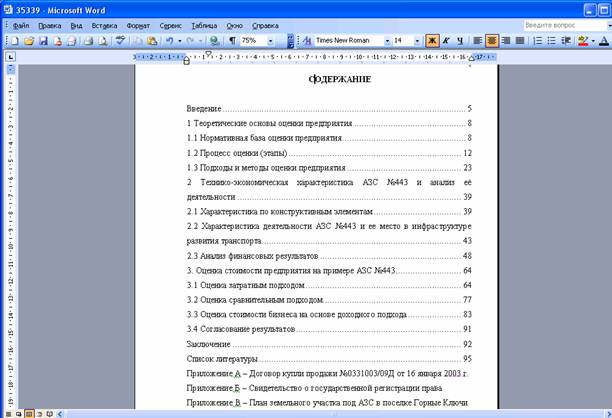612x418 pixels.
Task: Click the right indent ruler marker
Action: pyautogui.click(x=471, y=59)
